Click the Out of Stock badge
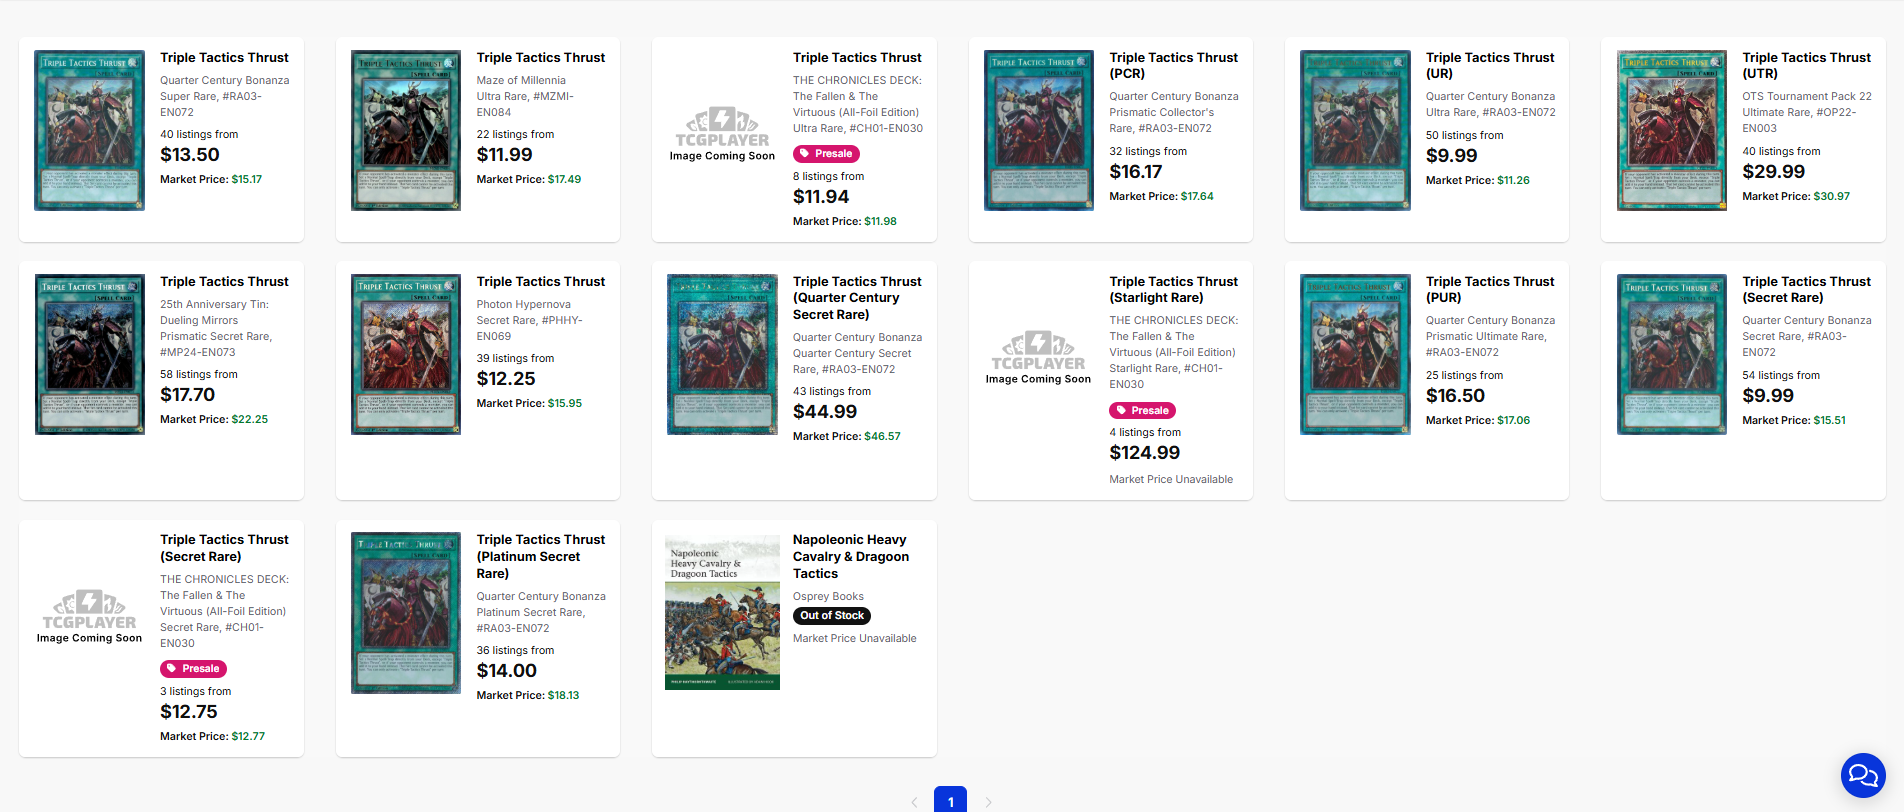Screen dimensions: 1904x812 click(x=832, y=616)
